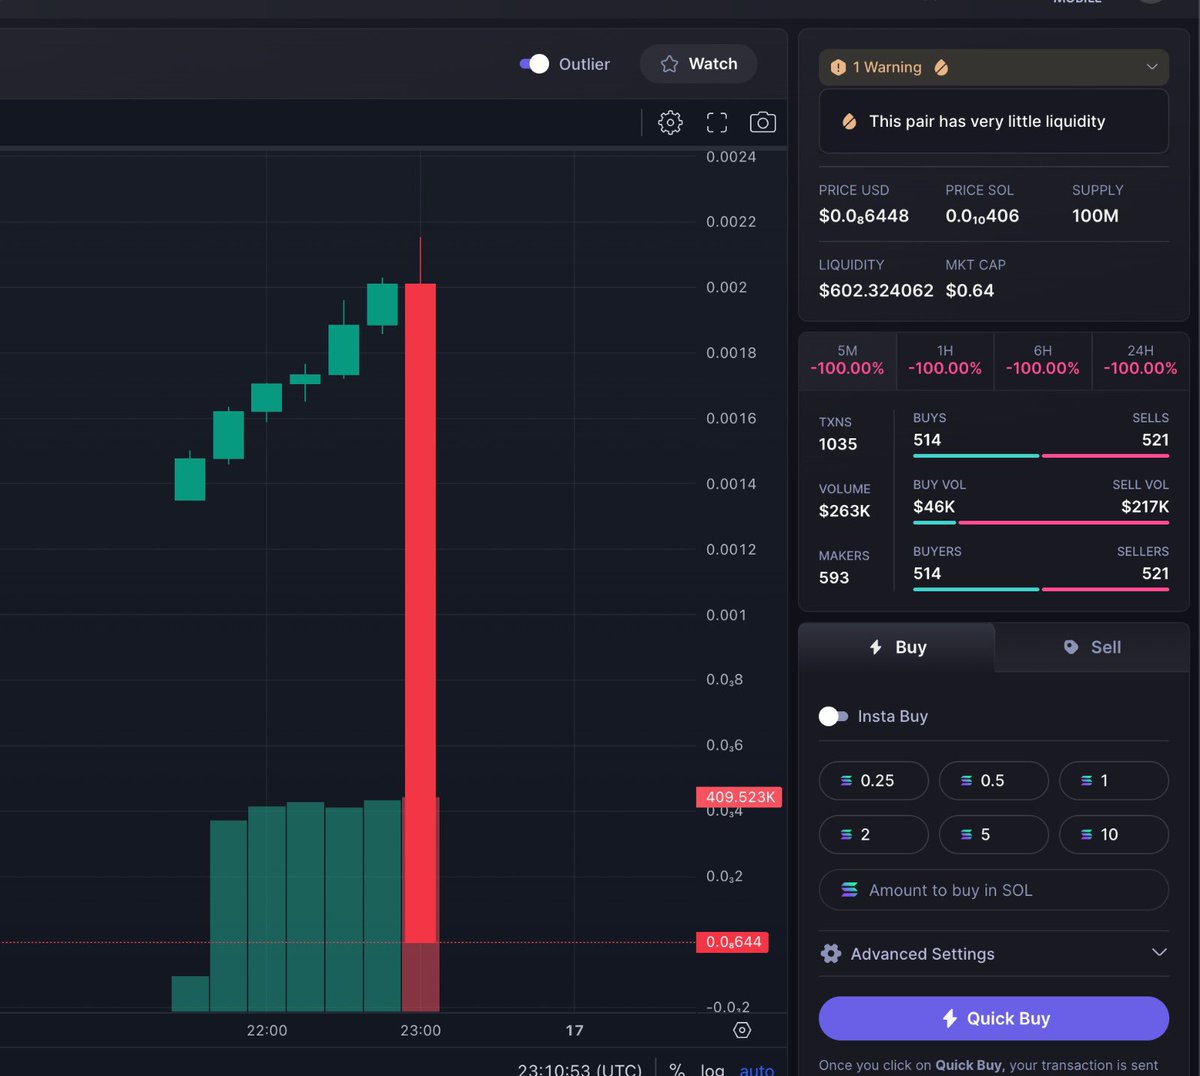Viewport: 1200px width, 1076px height.
Task: Click the buy/sell volume ratio bar
Action: click(x=1041, y=522)
